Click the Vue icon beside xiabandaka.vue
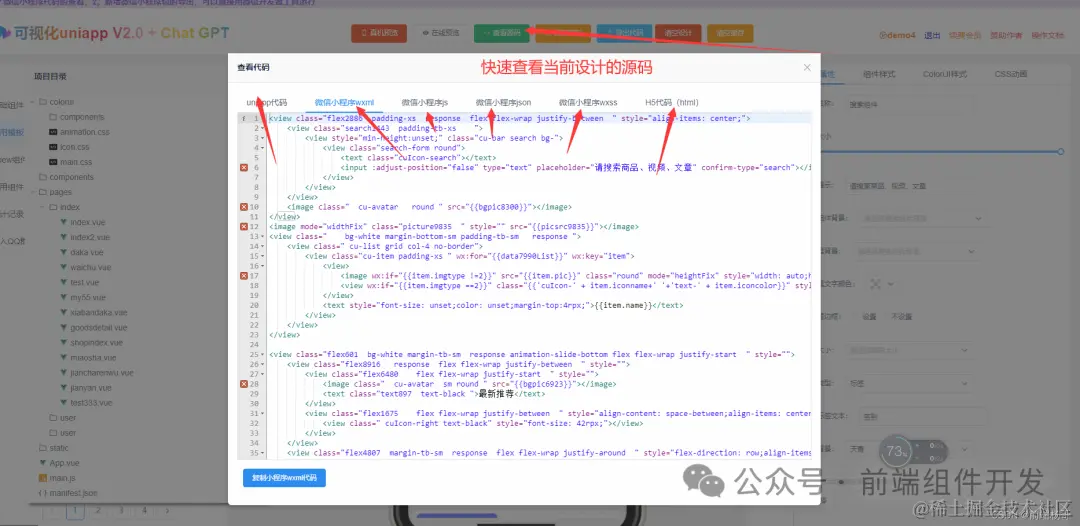 tap(64, 313)
